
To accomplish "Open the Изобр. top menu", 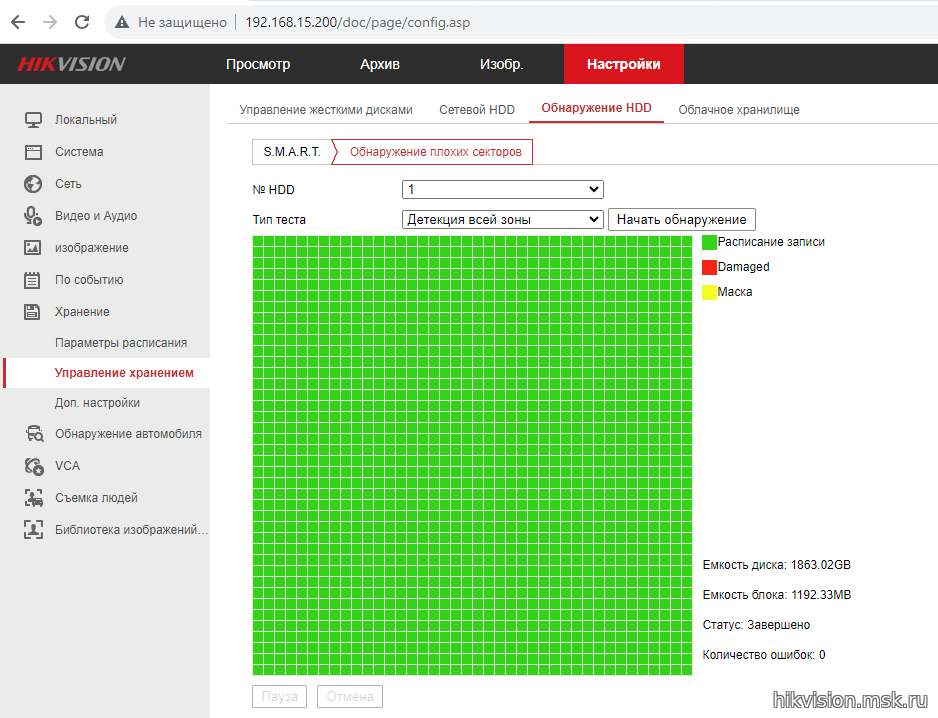I will click(501, 64).
